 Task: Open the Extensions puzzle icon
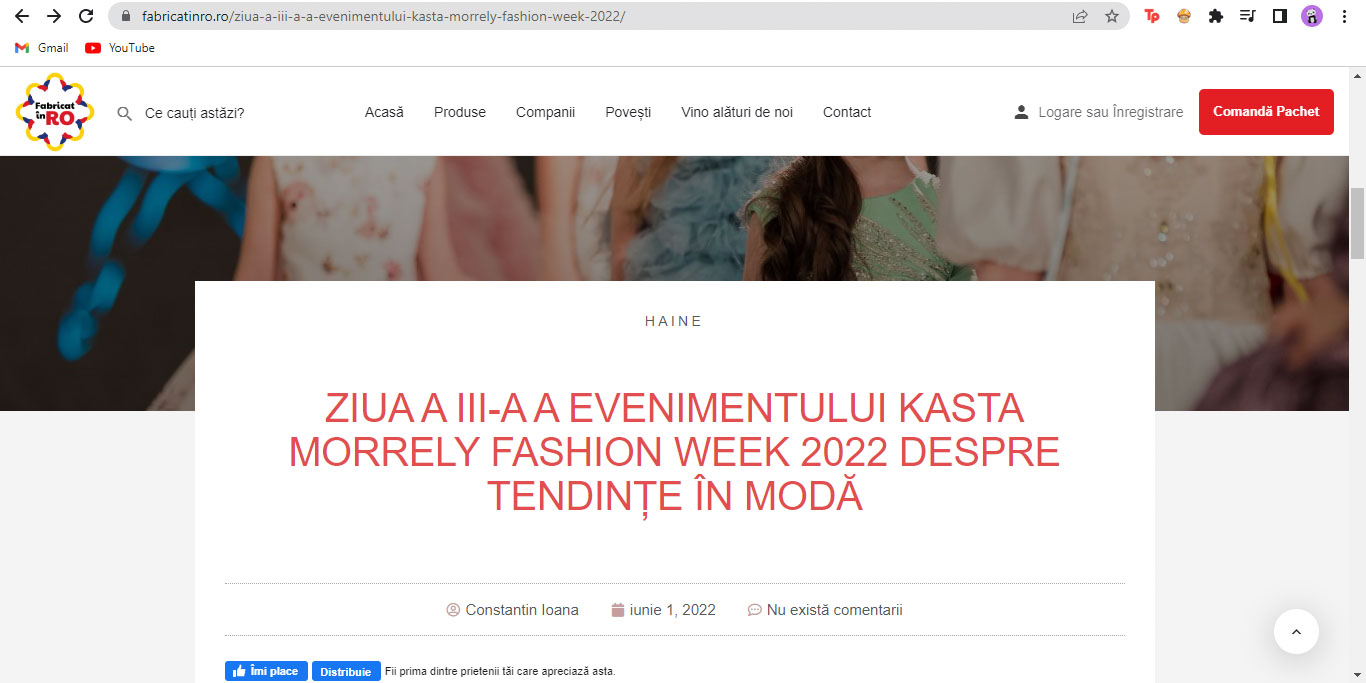point(1216,16)
